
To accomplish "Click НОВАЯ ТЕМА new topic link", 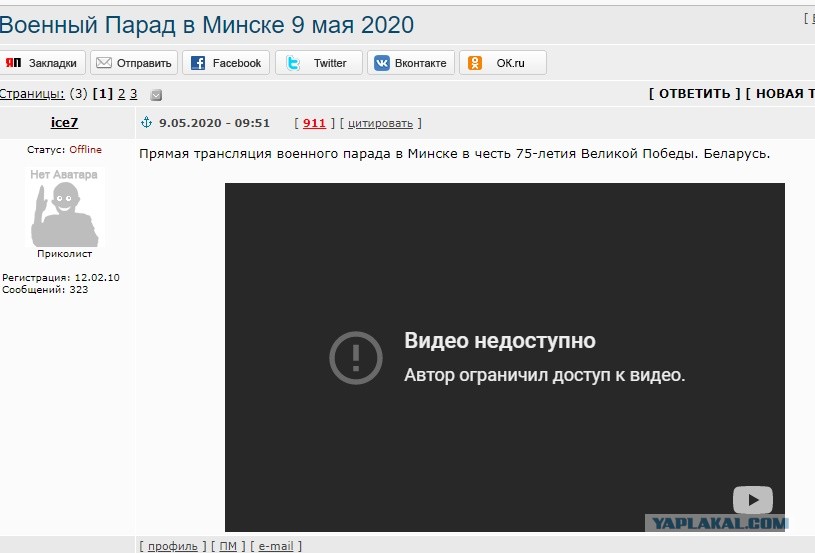I will click(x=780, y=94).
